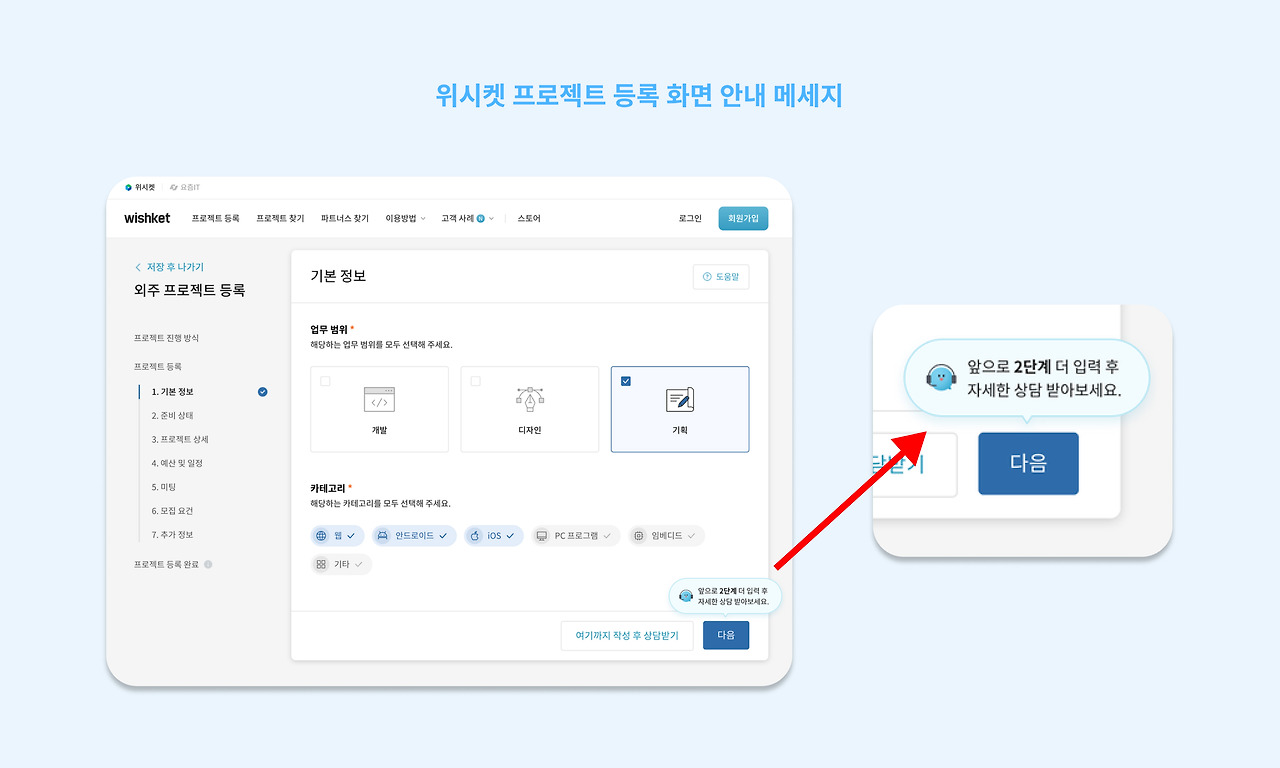Select the 기획 document icon
The height and width of the screenshot is (768, 1280).
click(x=680, y=399)
